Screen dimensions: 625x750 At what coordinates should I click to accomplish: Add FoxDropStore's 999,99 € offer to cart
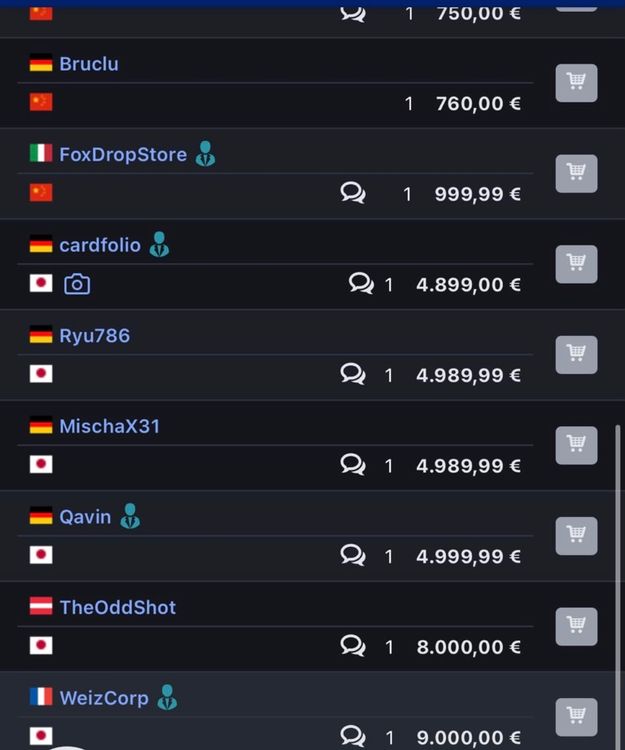pos(576,173)
